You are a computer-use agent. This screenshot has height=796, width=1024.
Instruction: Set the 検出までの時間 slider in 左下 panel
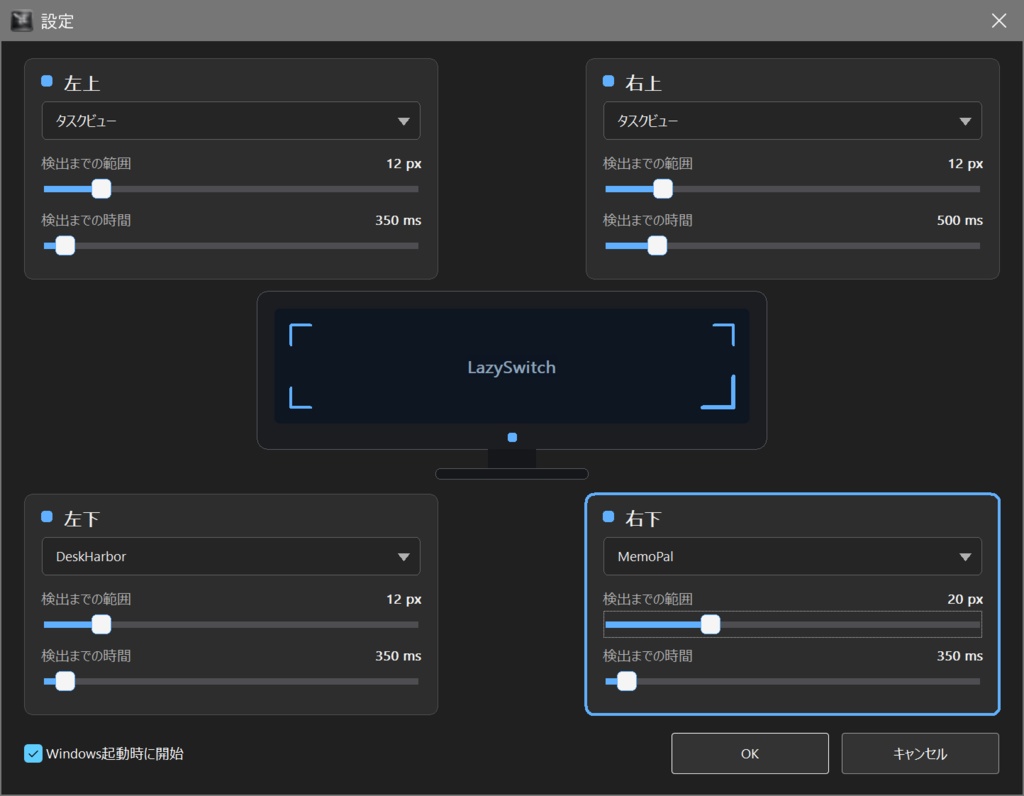[x=231, y=682]
